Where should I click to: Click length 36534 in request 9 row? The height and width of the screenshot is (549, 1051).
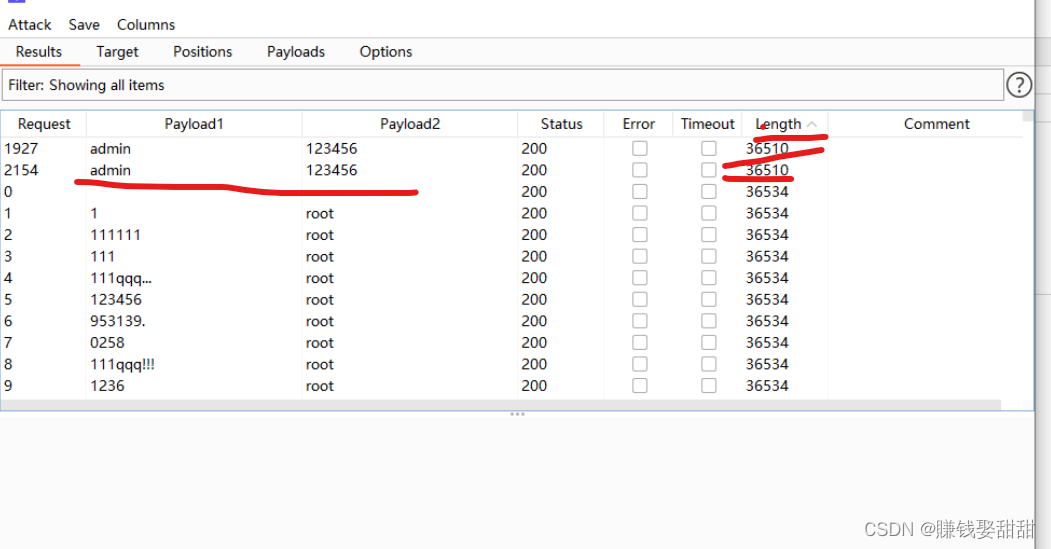click(x=767, y=385)
